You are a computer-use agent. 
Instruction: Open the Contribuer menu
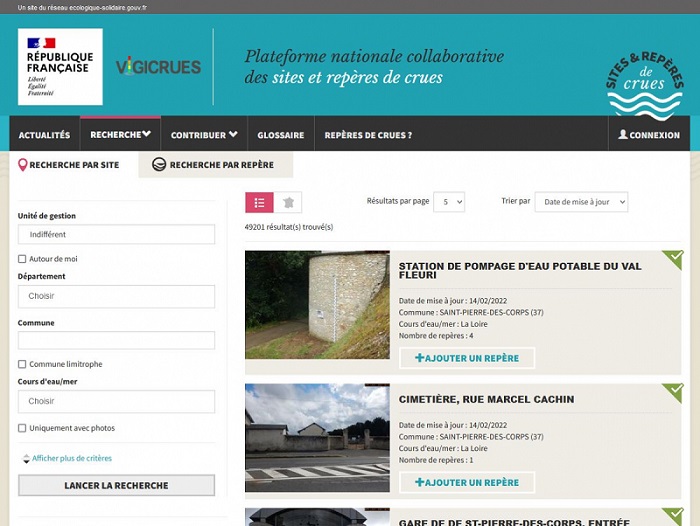(204, 135)
